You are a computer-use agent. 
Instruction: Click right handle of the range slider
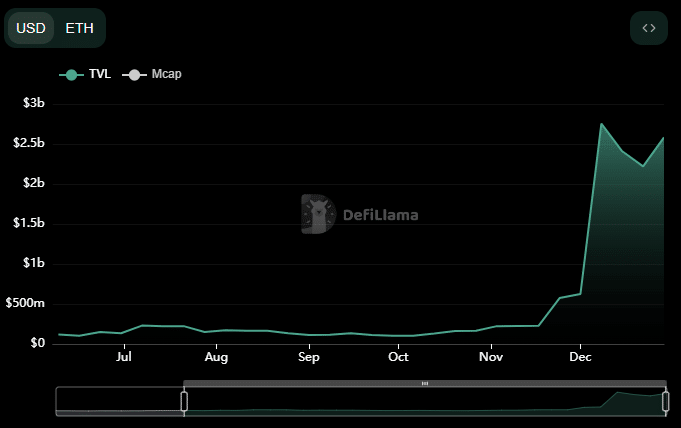[x=666, y=401]
